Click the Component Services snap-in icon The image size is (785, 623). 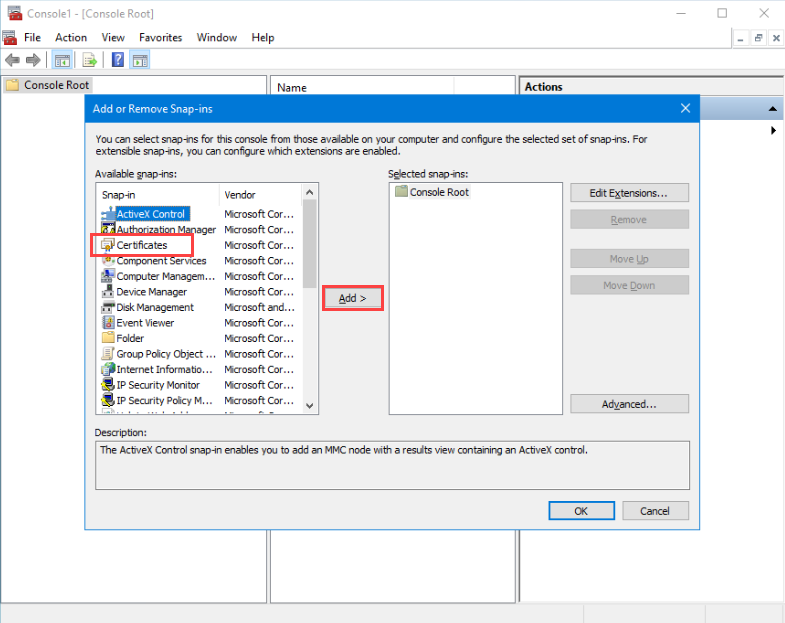pyautogui.click(x=108, y=260)
